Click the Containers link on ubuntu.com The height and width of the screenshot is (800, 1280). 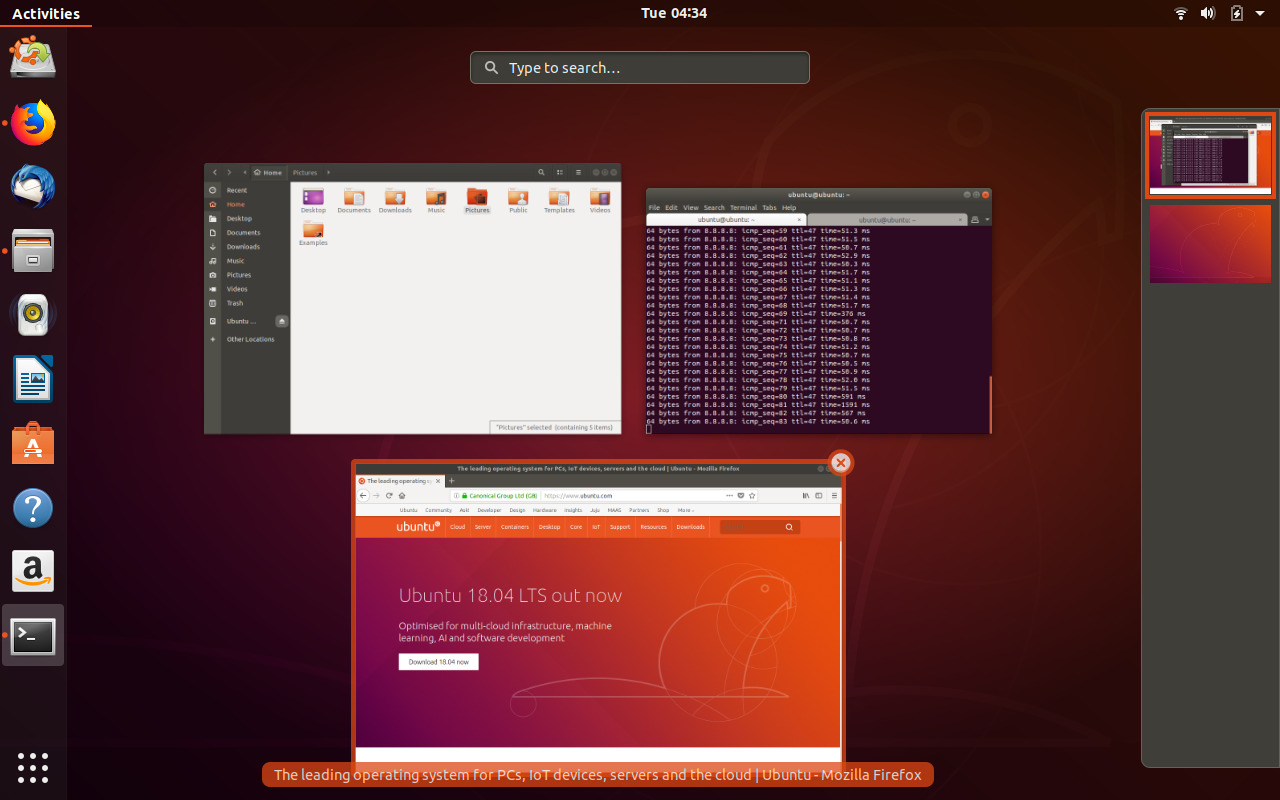pos(515,527)
